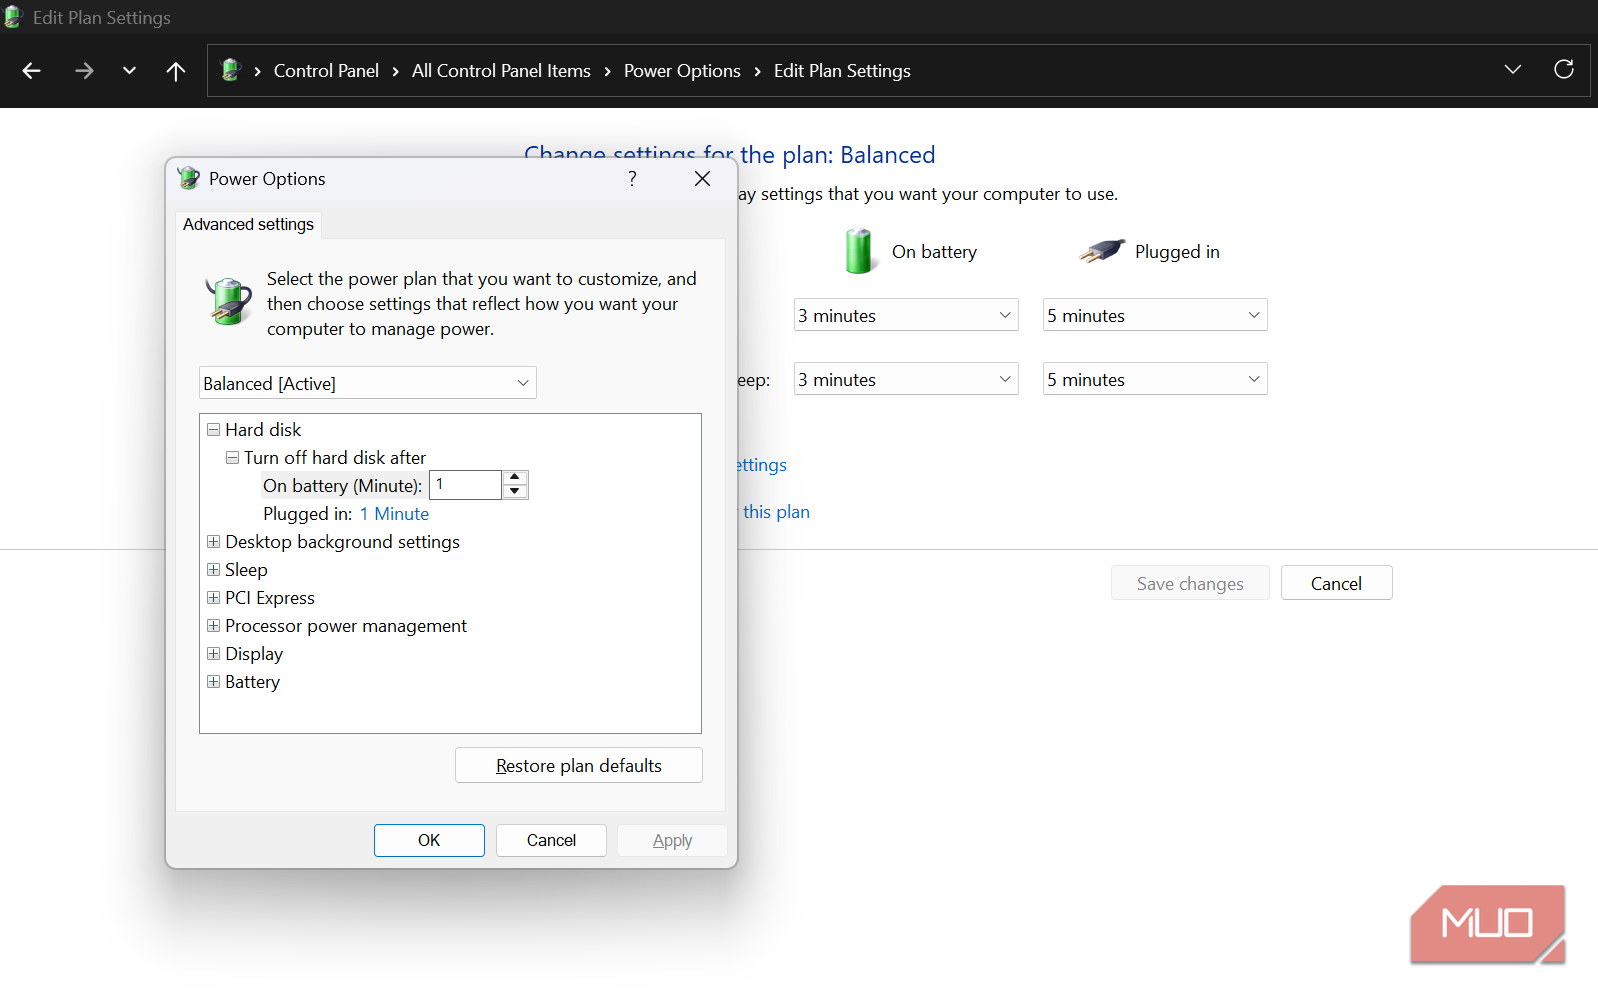Expand the address bar history dropdown

[1513, 69]
